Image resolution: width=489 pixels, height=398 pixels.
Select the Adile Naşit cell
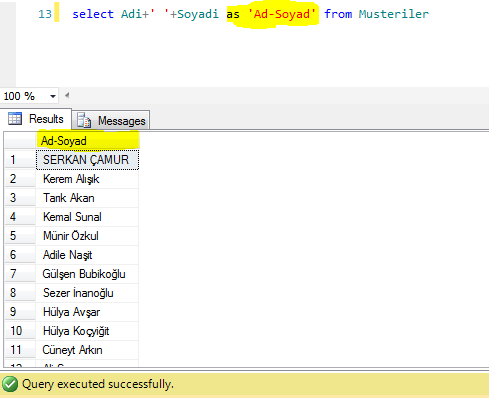click(x=87, y=255)
